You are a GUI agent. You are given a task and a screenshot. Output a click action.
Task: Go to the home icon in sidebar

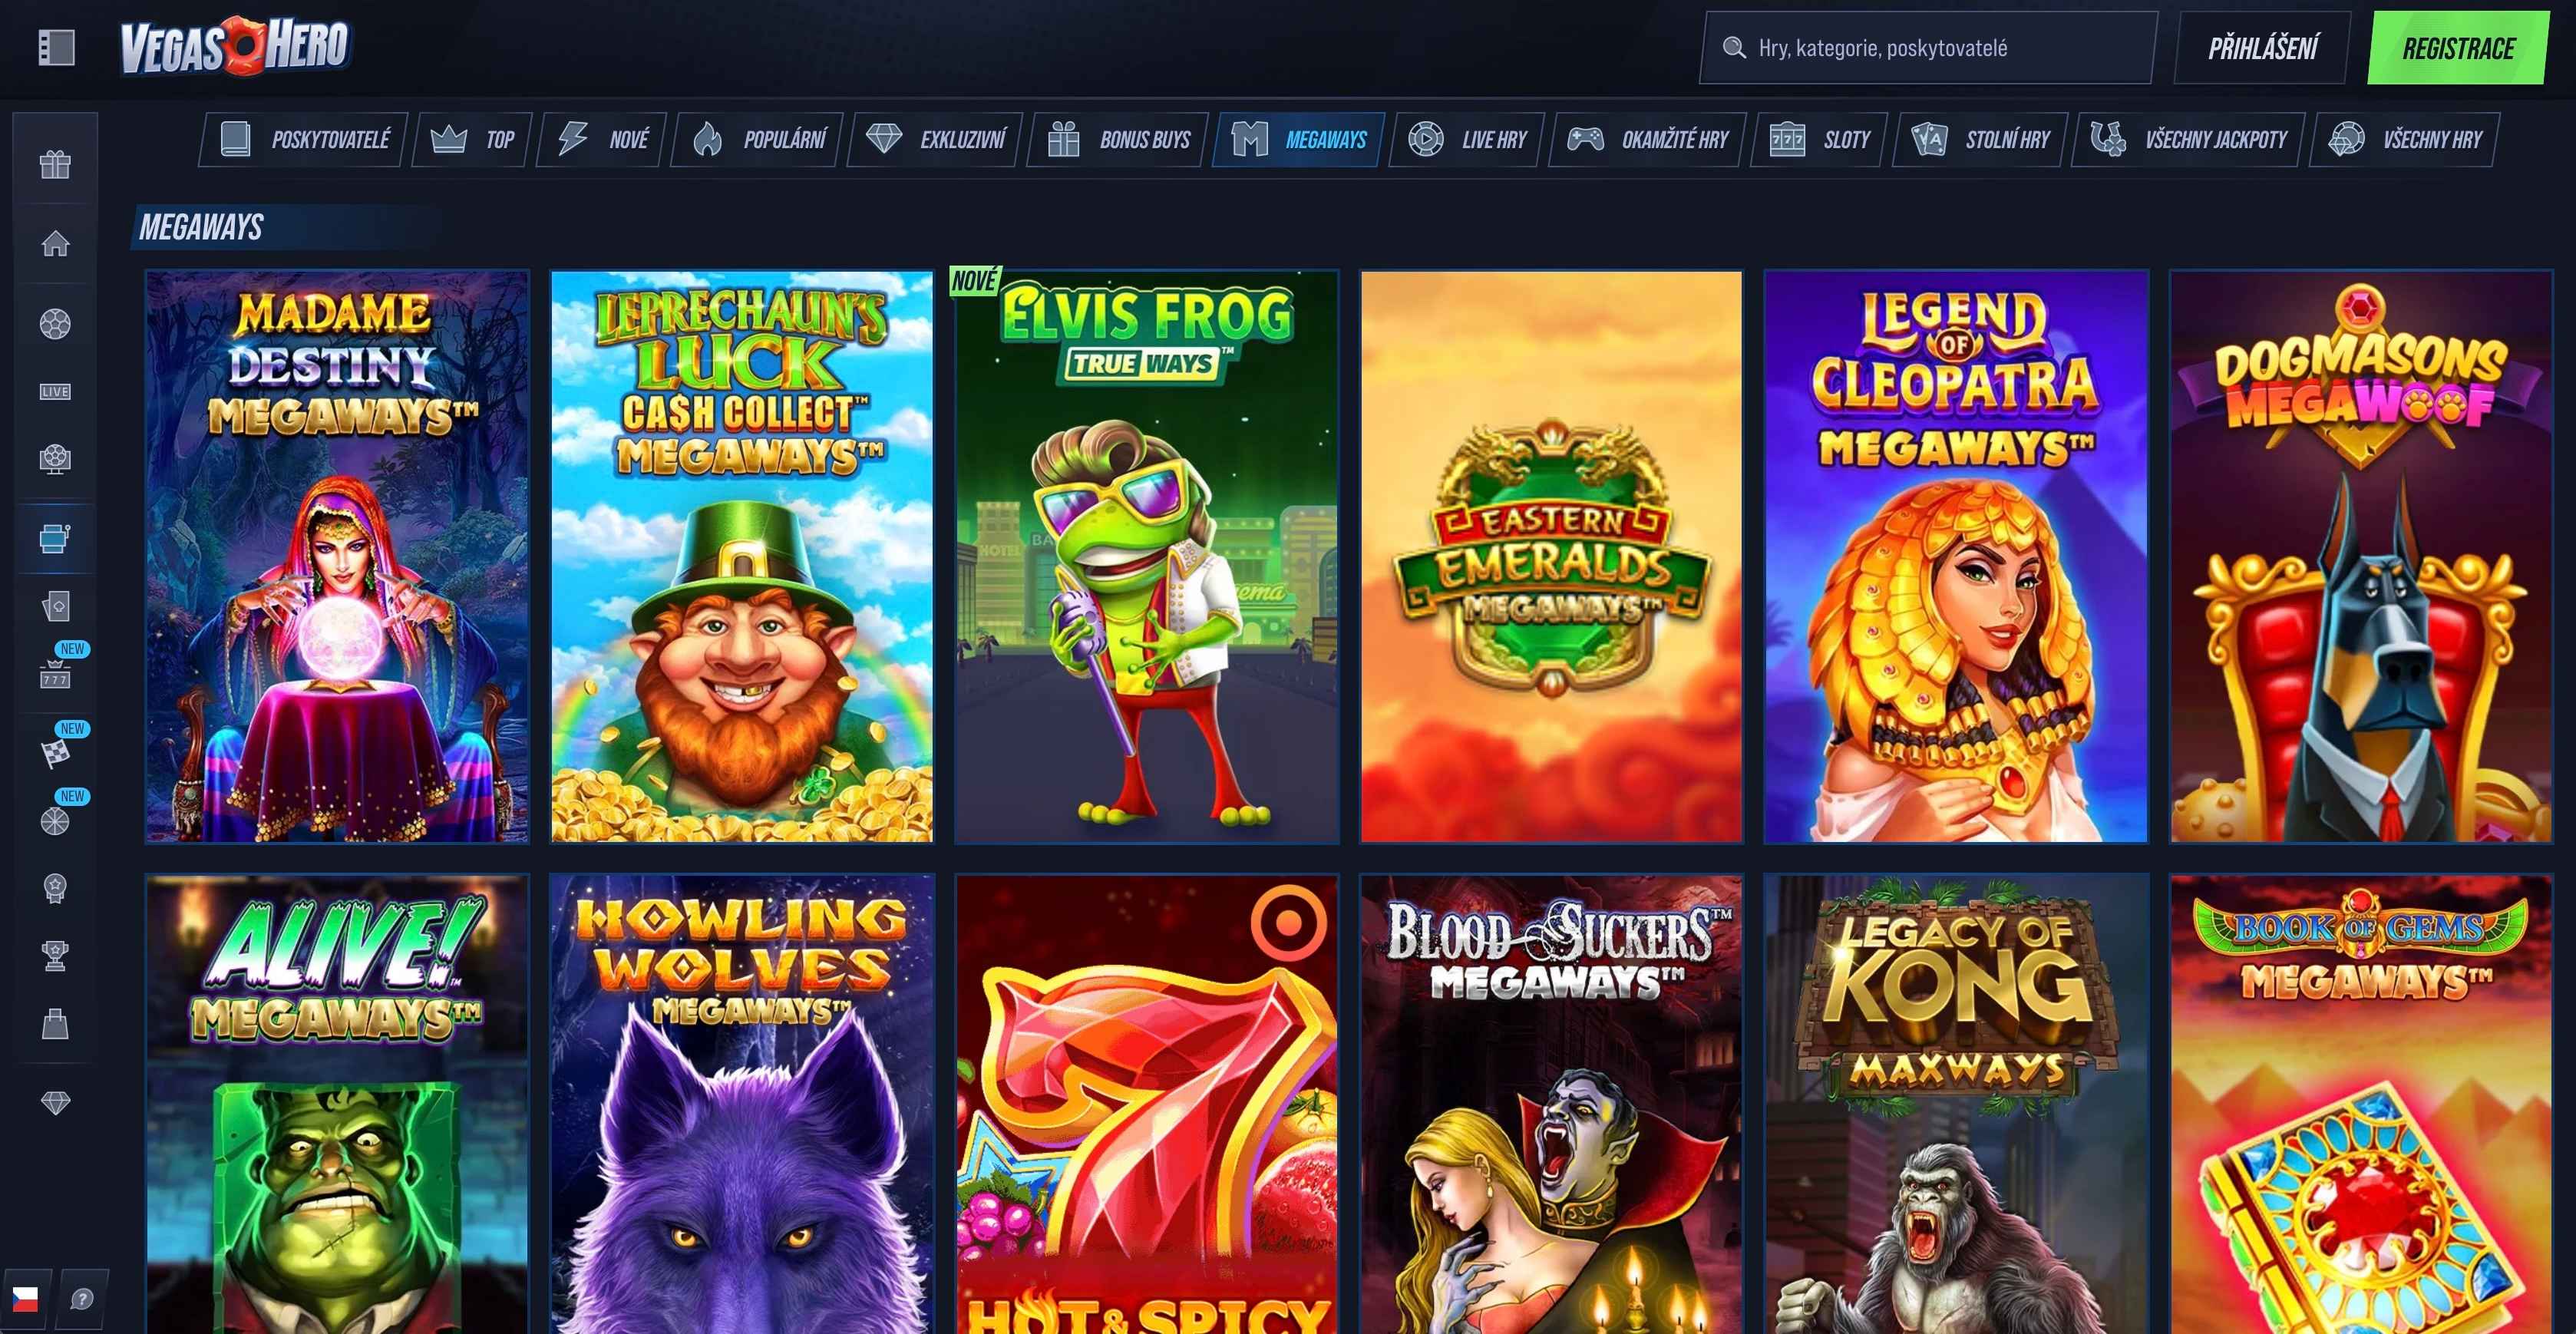click(55, 243)
